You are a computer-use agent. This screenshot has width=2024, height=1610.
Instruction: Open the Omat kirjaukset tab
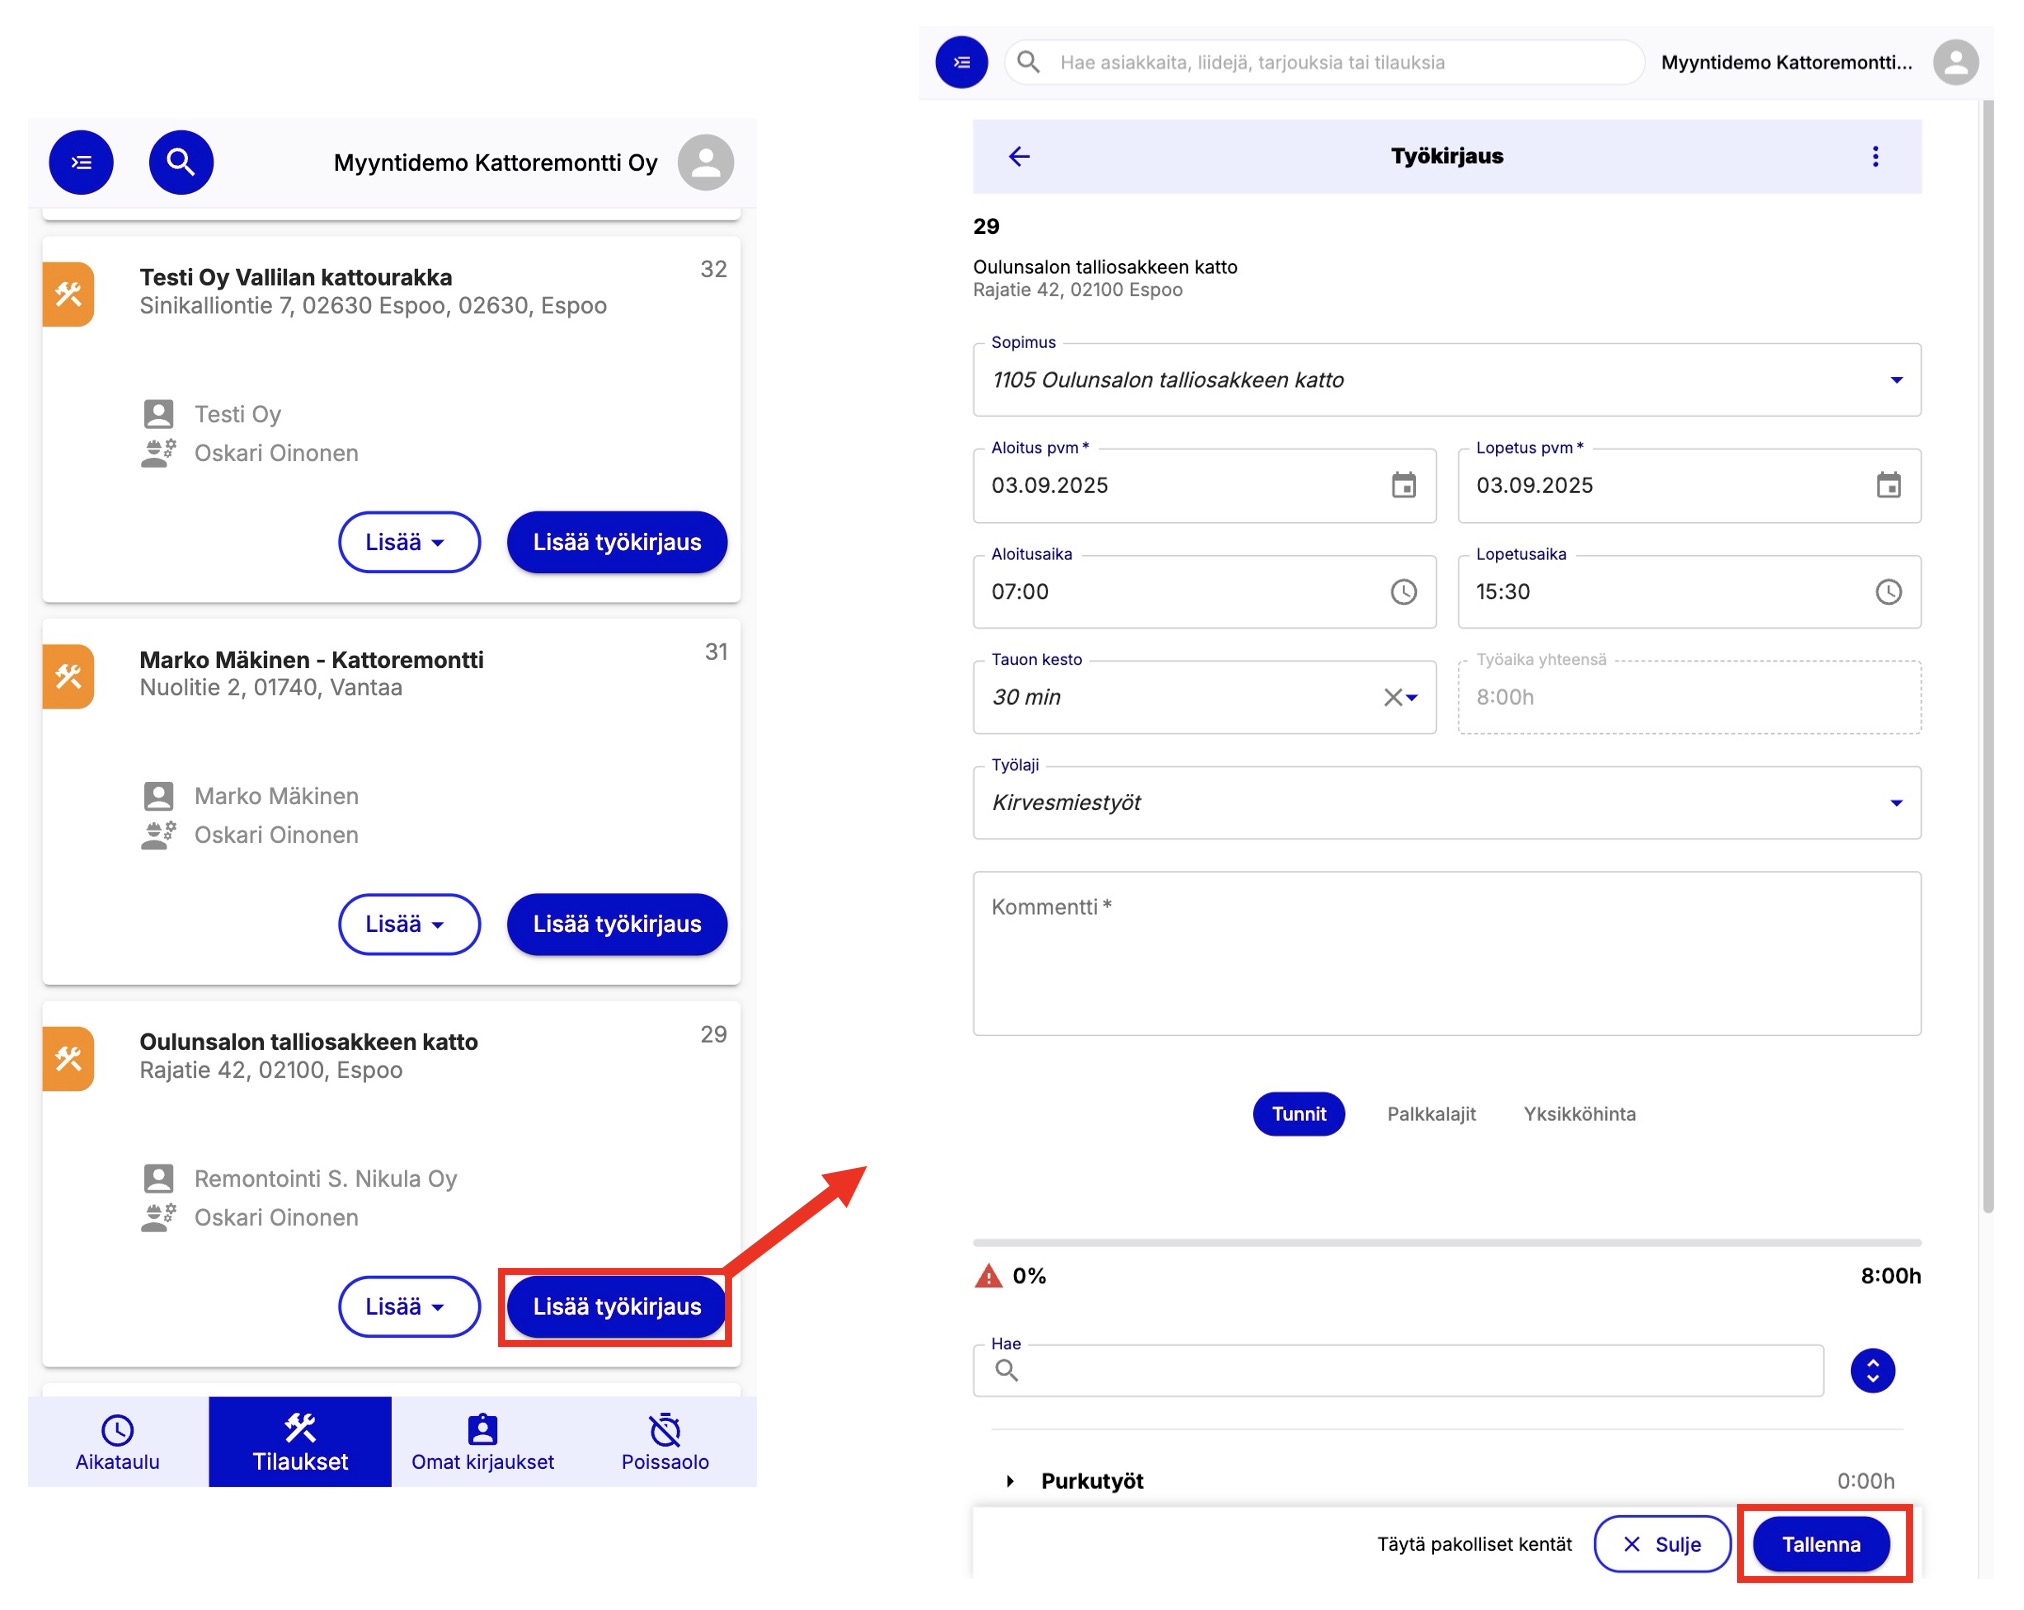[482, 1442]
